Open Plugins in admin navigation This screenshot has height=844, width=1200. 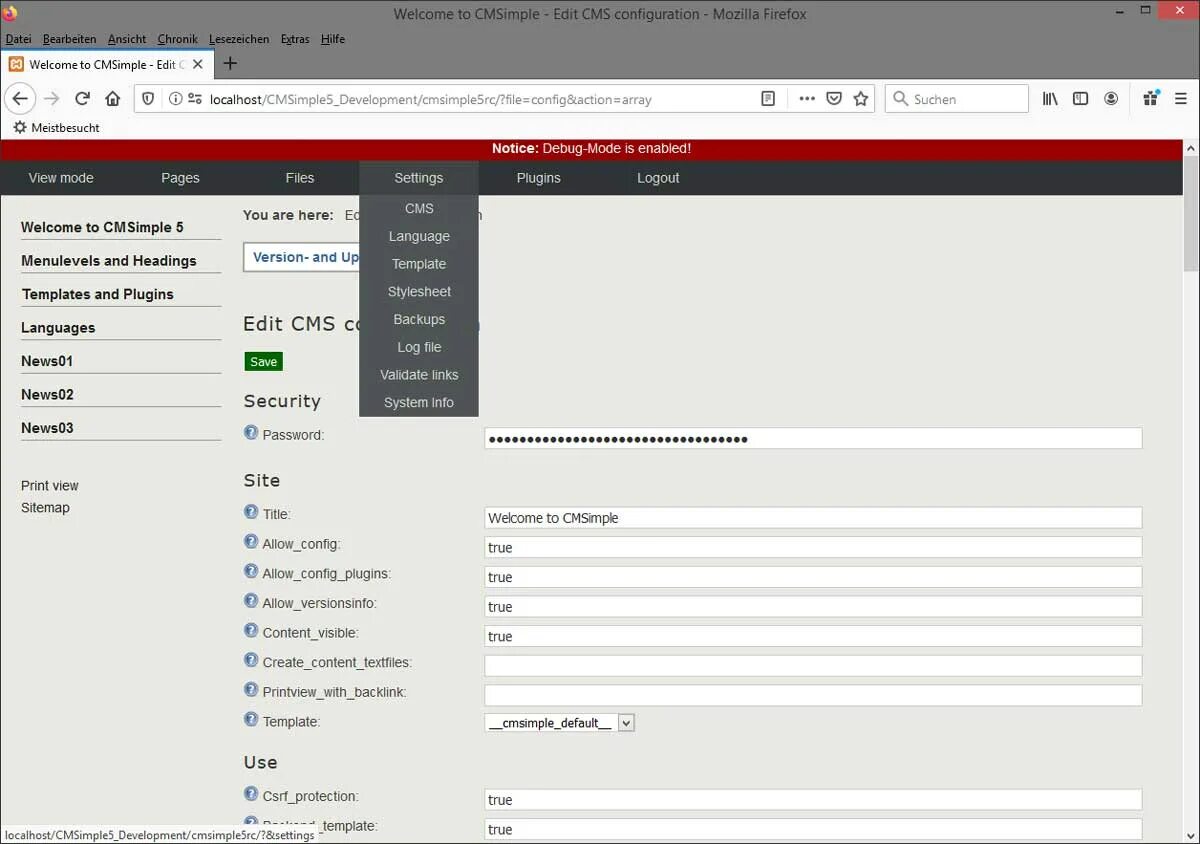point(538,178)
